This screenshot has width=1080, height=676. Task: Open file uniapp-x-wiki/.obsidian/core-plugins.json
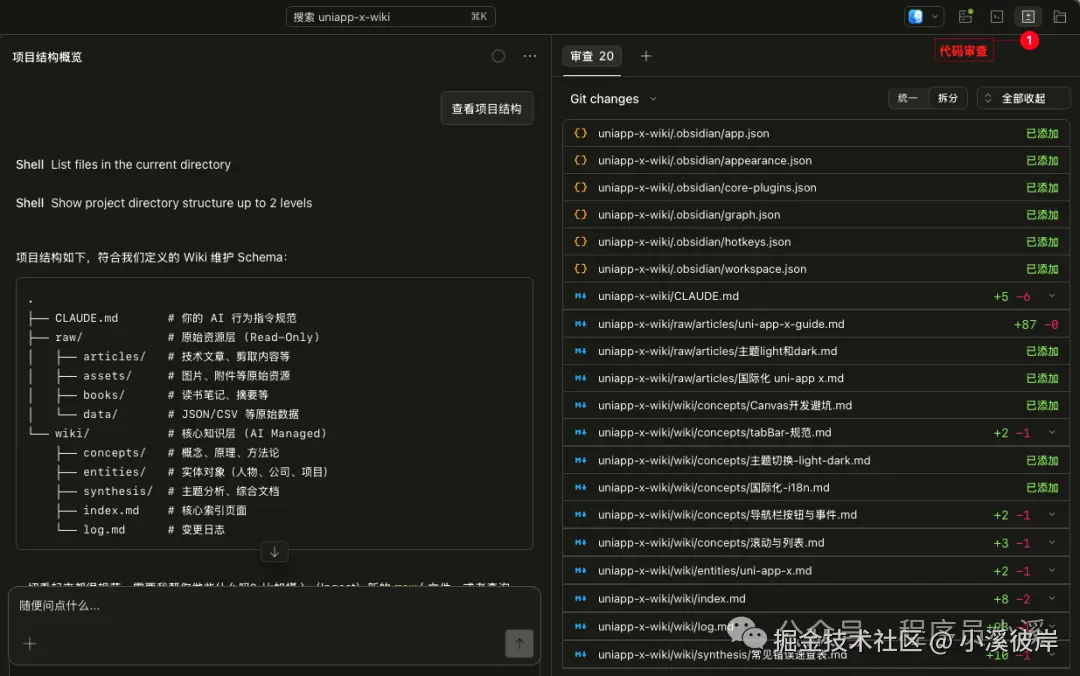pyautogui.click(x=707, y=187)
